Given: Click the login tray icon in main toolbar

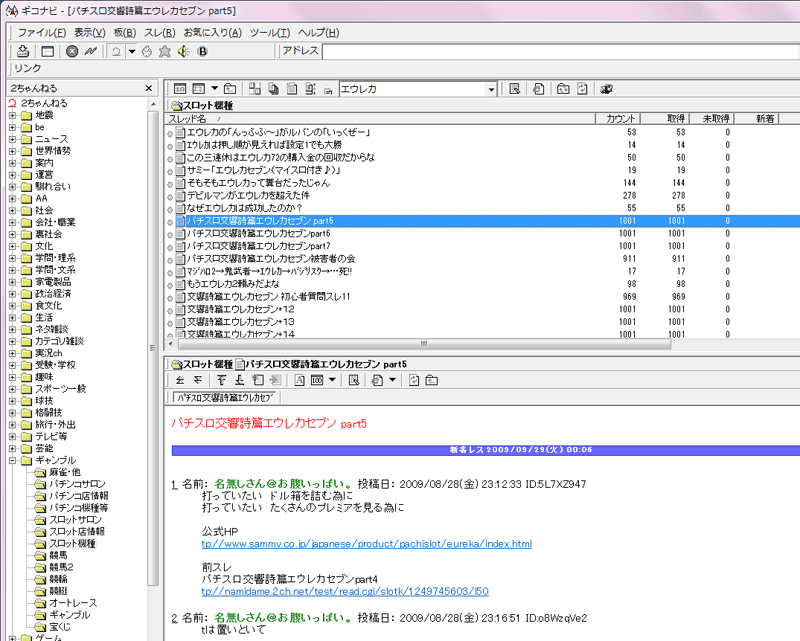Looking at the screenshot, I should tap(22, 51).
